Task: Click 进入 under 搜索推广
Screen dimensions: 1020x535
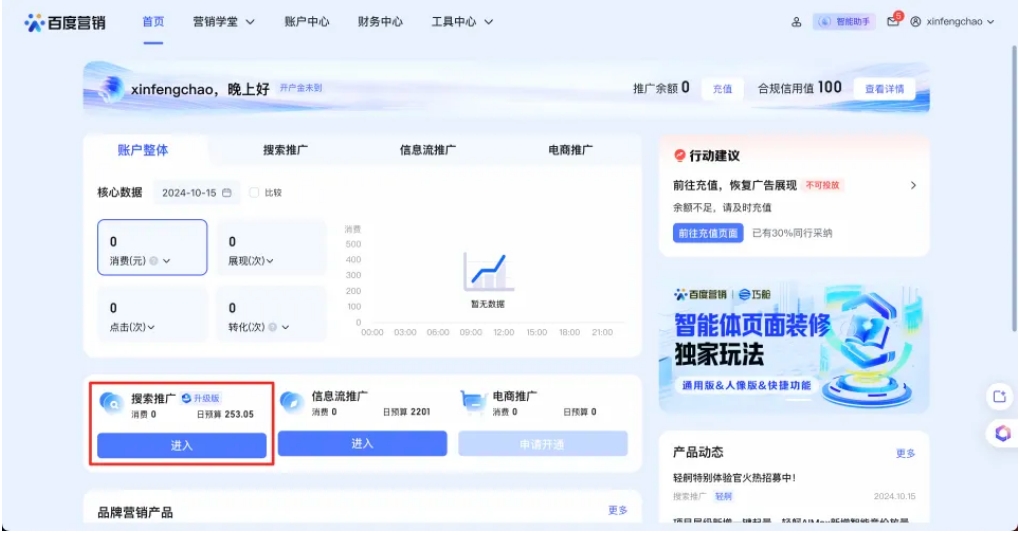Action: coord(181,446)
